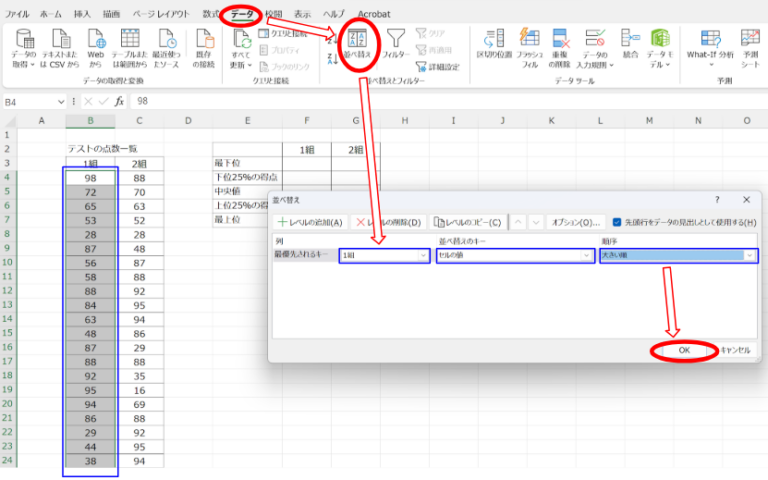Click the フィルター (Filter) funnel icon
Viewport: 768px width, 480px height.
click(x=396, y=45)
